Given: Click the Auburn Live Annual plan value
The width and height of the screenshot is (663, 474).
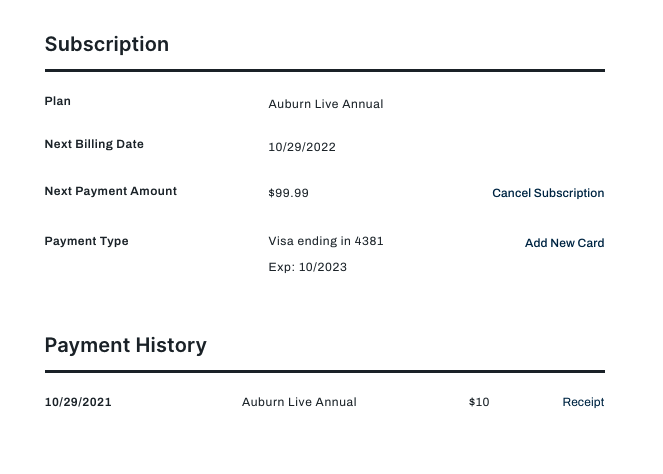Looking at the screenshot, I should click(x=326, y=104).
